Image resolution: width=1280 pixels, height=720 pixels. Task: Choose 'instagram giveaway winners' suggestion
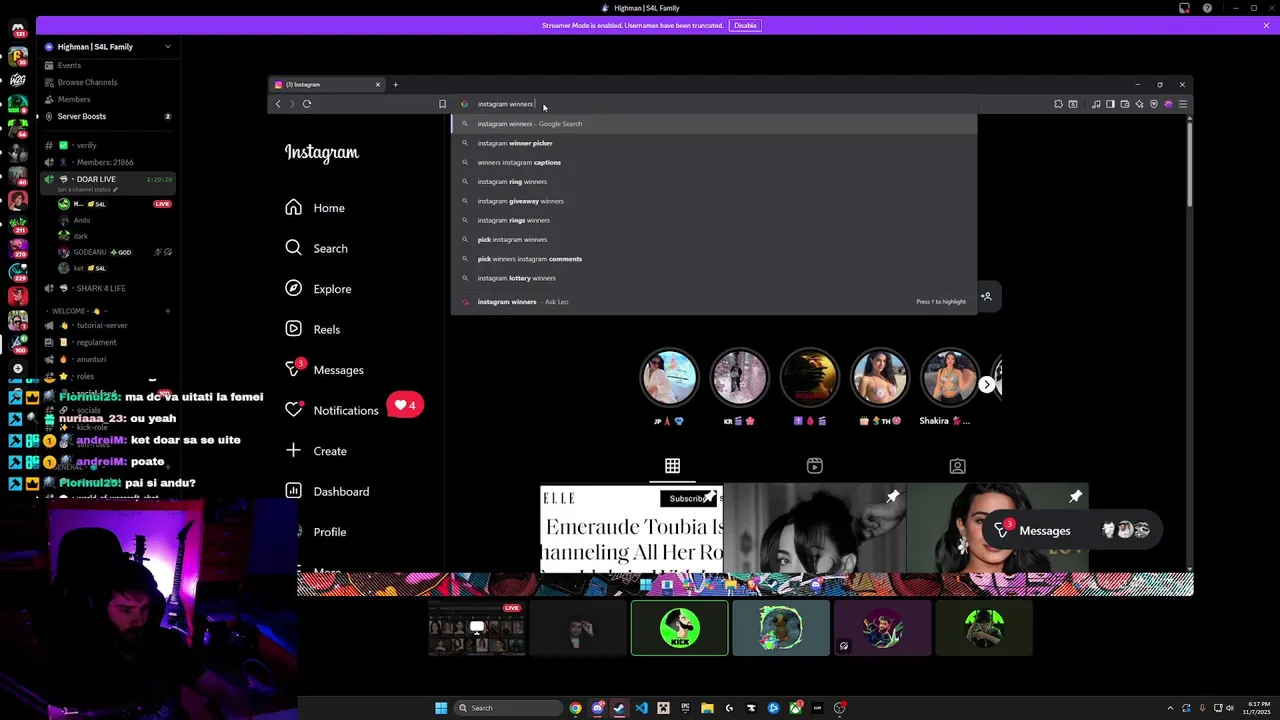pos(713,201)
